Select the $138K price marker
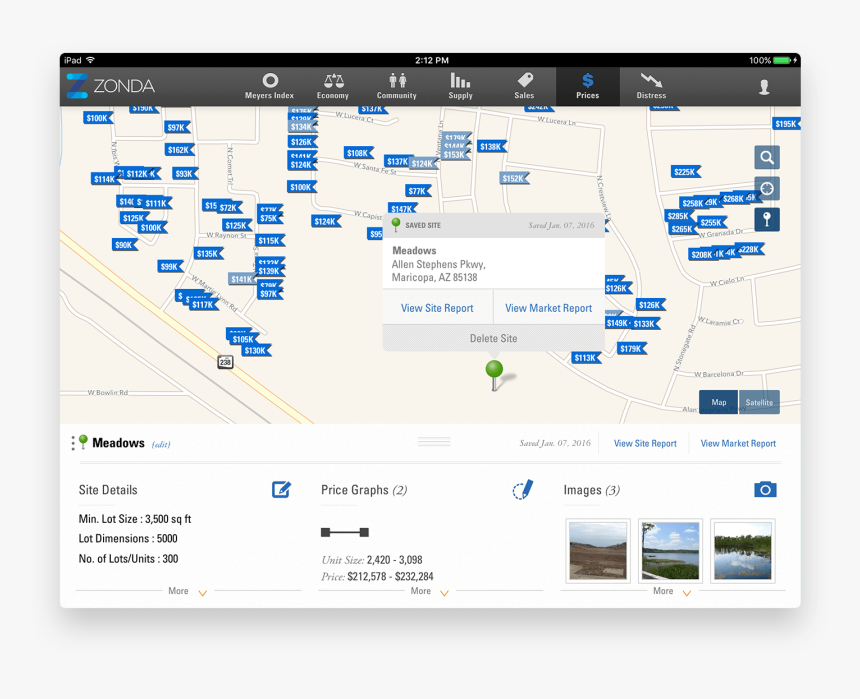 point(492,146)
